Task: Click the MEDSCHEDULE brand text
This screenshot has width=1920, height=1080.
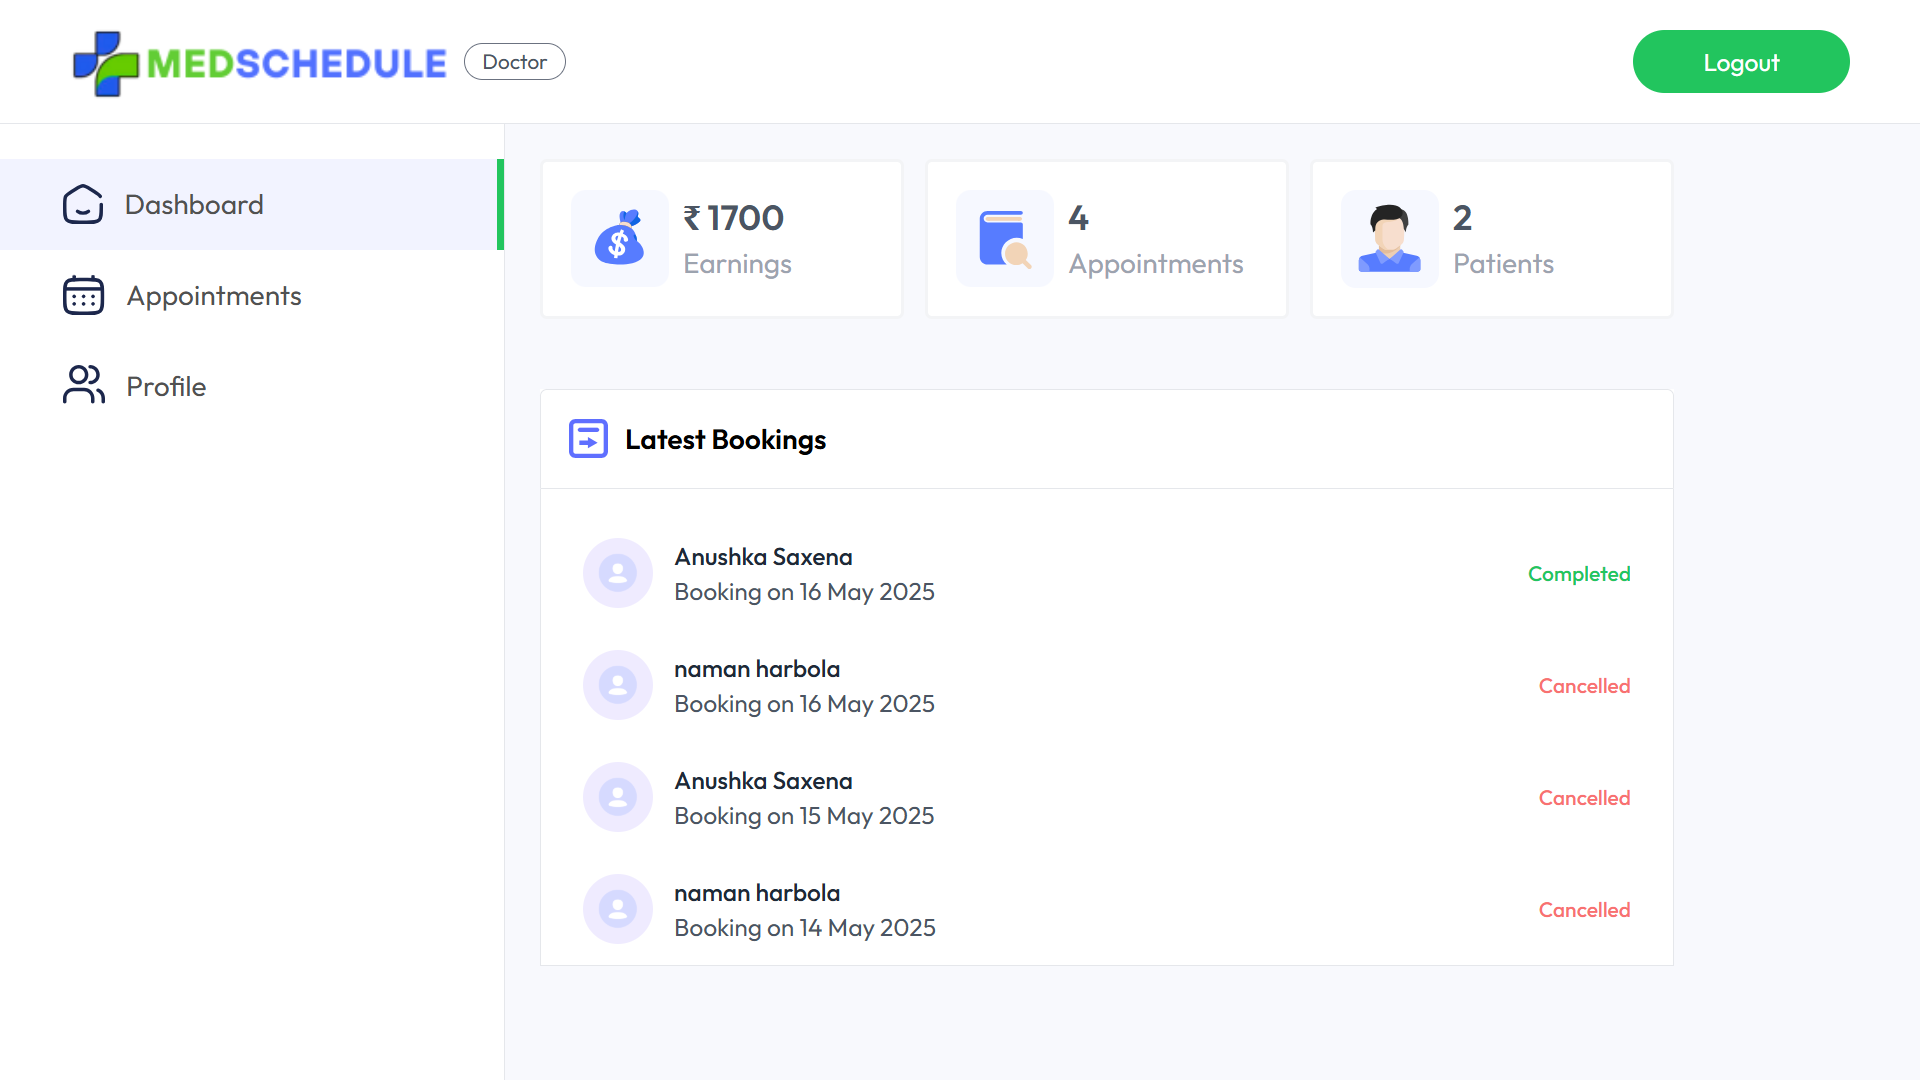Action: click(x=297, y=64)
